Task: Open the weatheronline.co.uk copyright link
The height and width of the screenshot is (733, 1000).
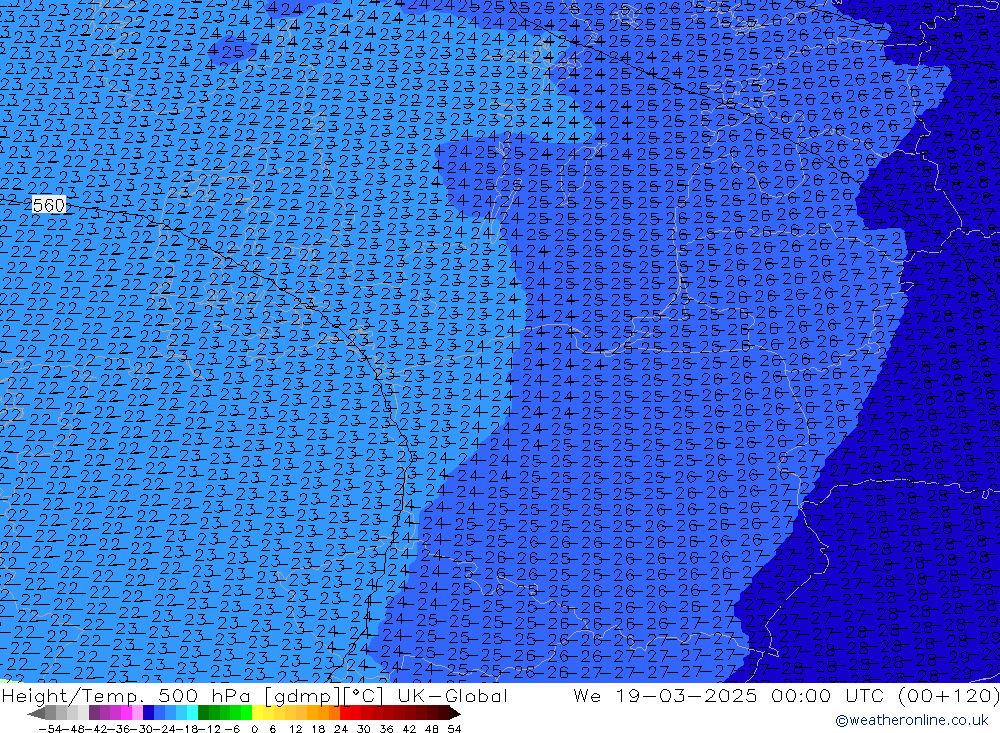Action: [911, 720]
